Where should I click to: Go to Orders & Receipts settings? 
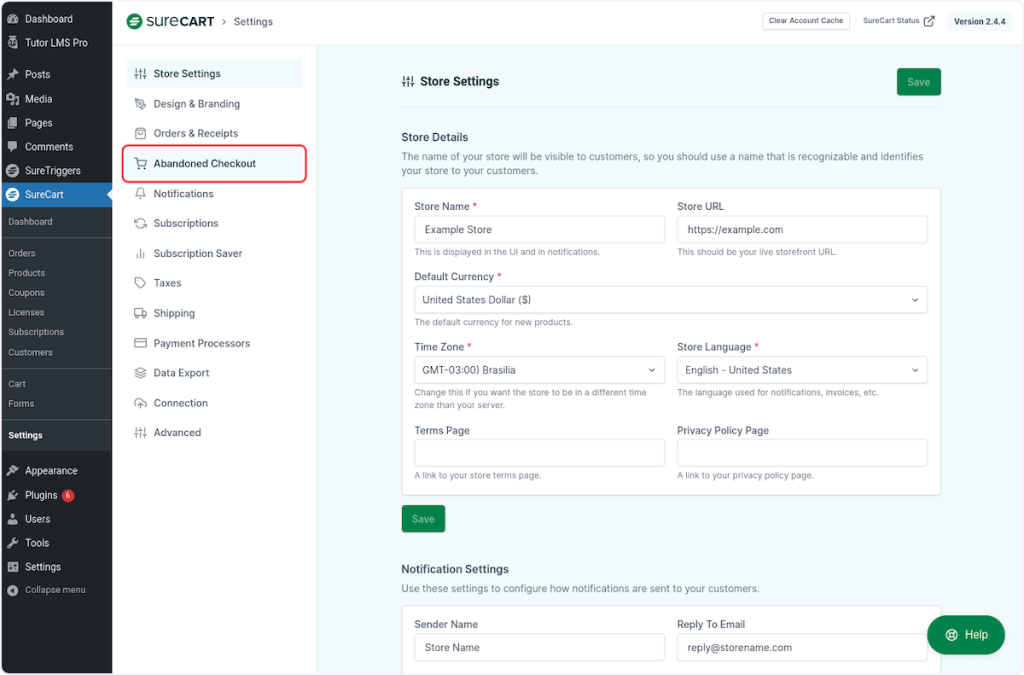click(x=195, y=134)
